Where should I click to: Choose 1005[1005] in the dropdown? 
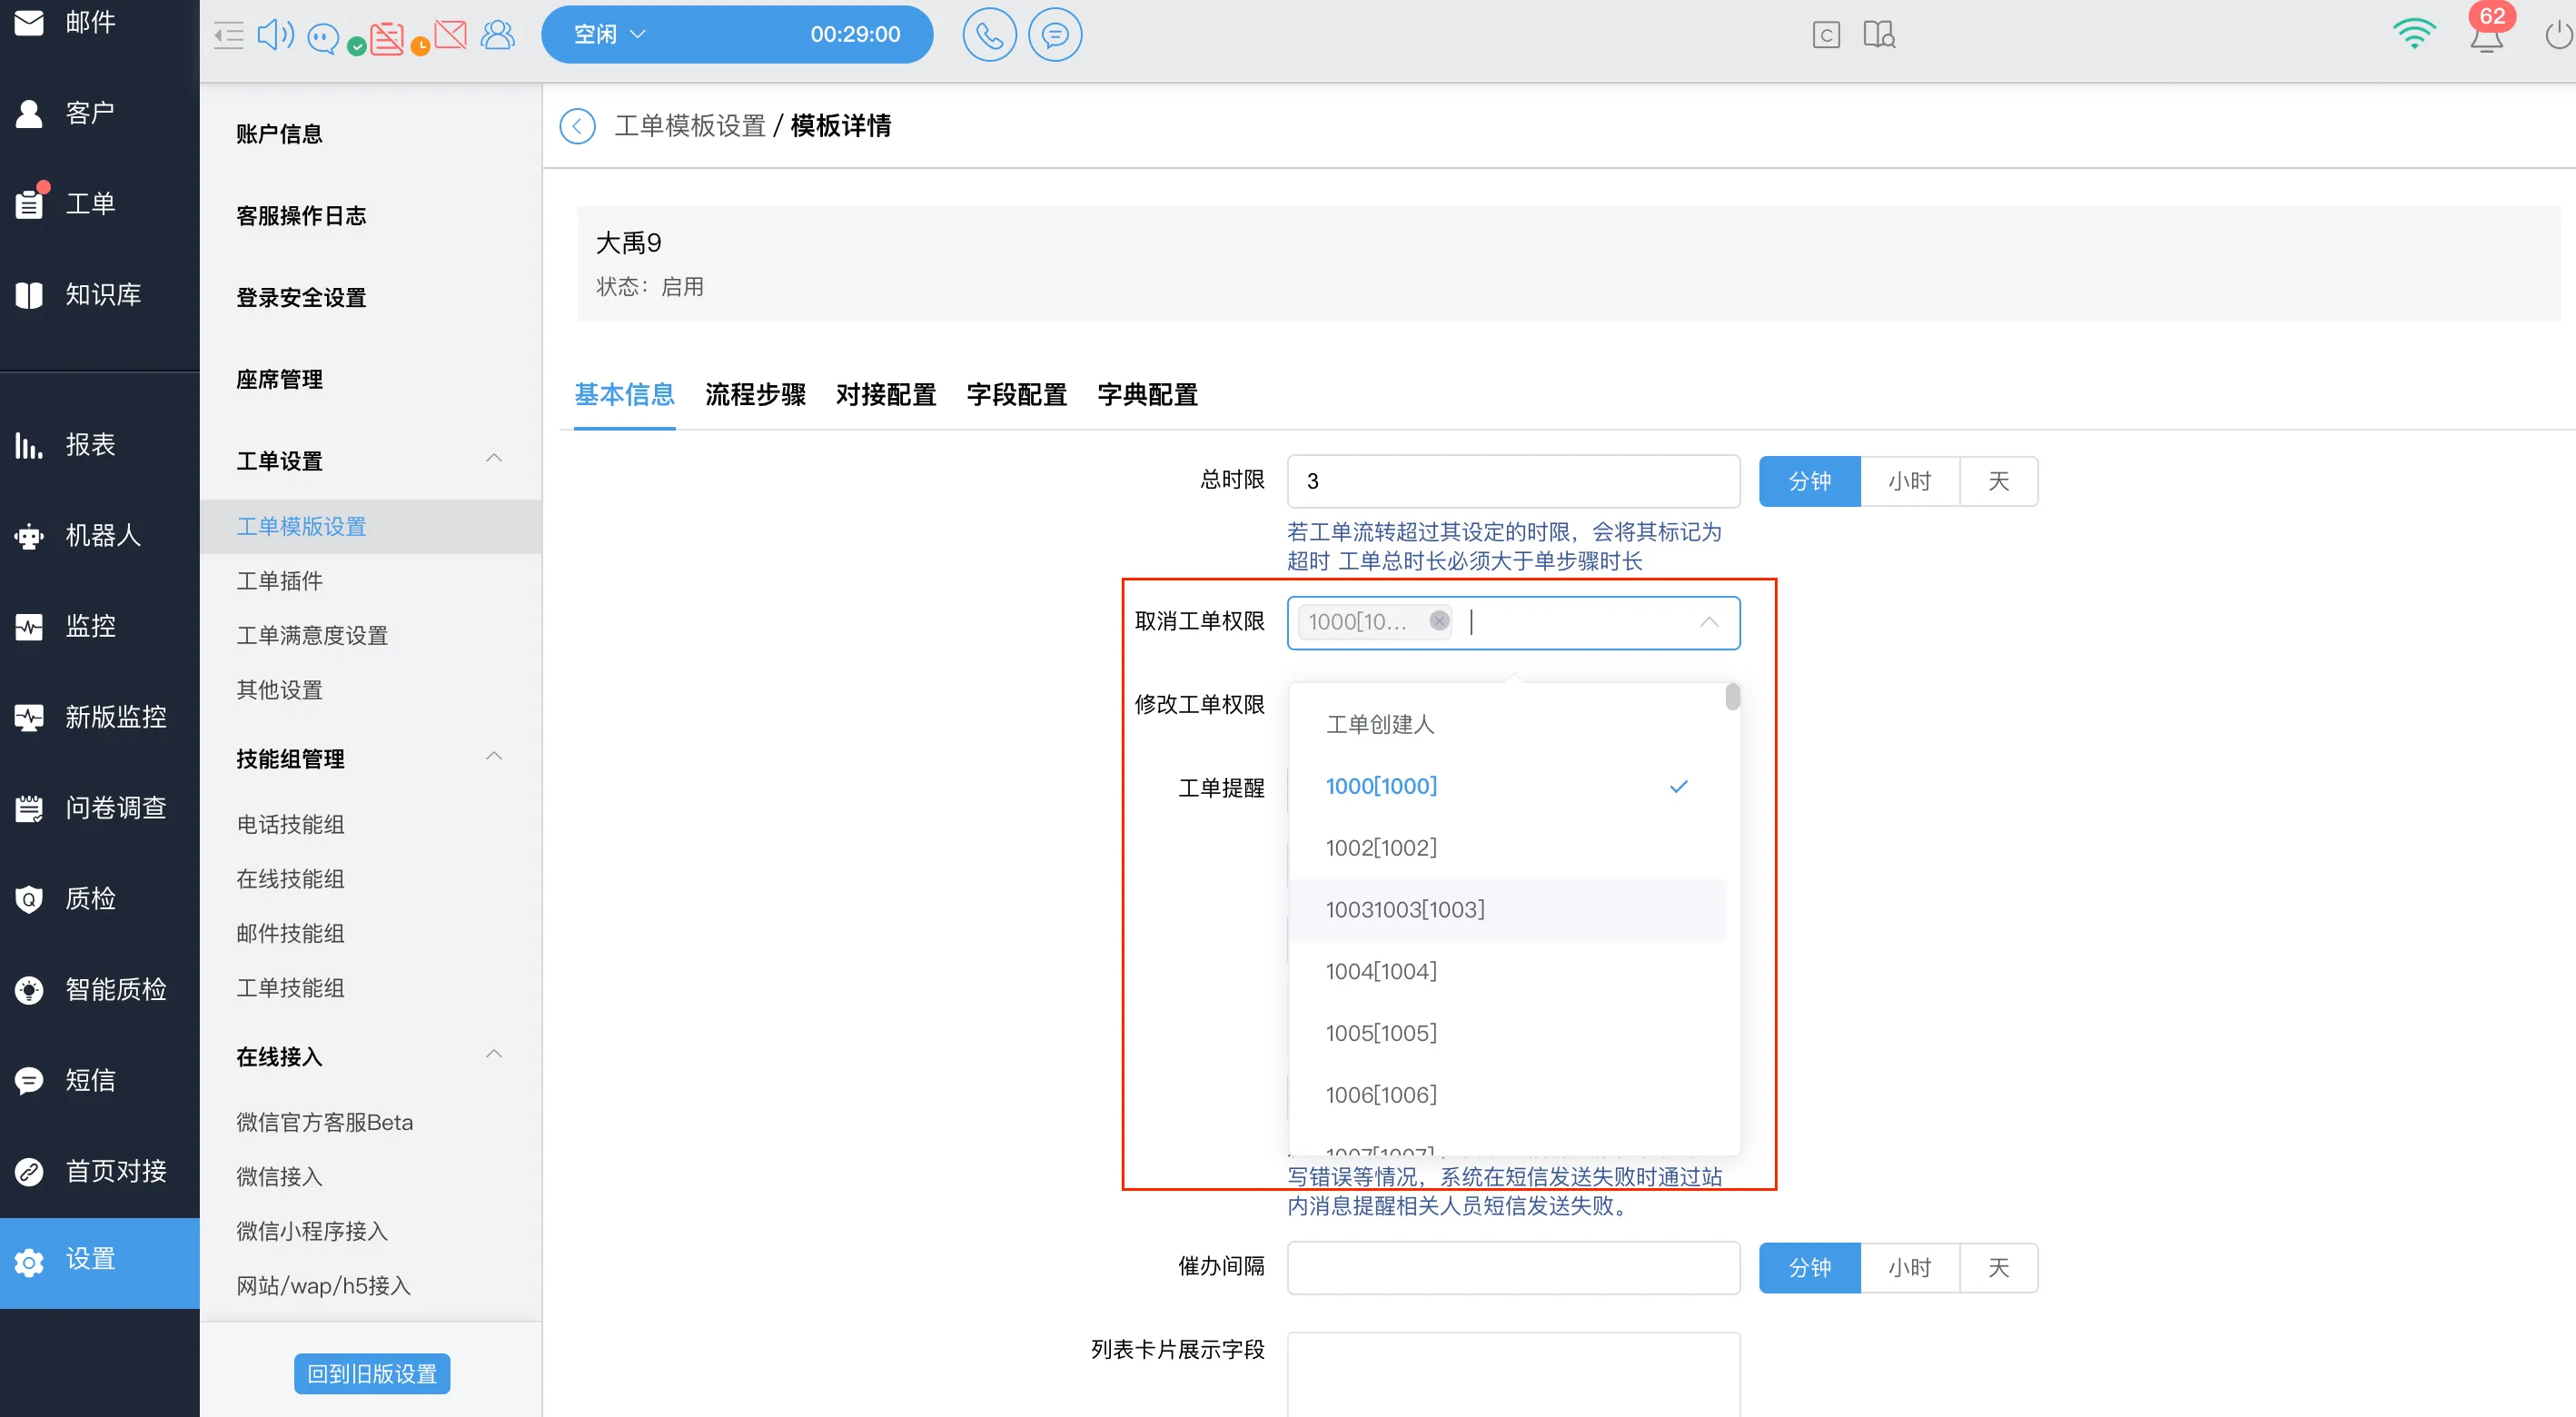[x=1507, y=1033]
